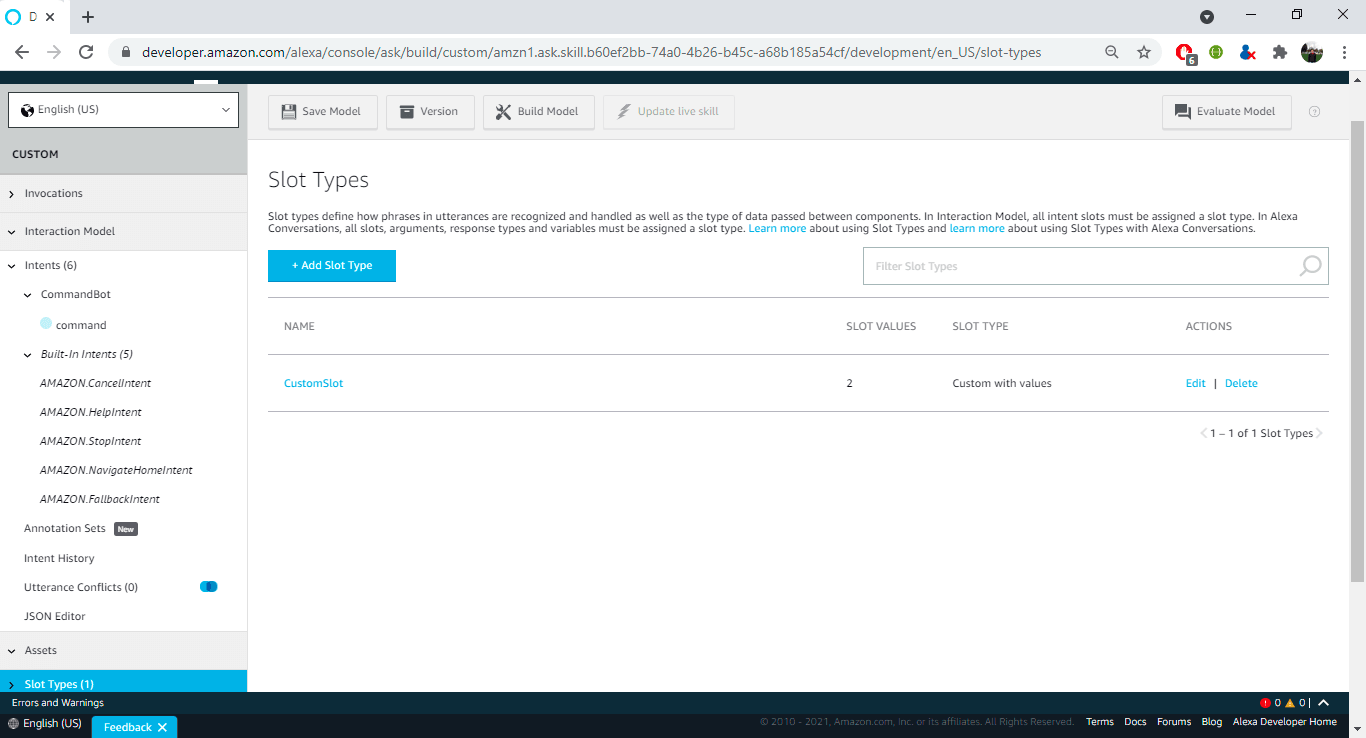Open the Forums footer link
The height and width of the screenshot is (738, 1366).
click(x=1174, y=722)
